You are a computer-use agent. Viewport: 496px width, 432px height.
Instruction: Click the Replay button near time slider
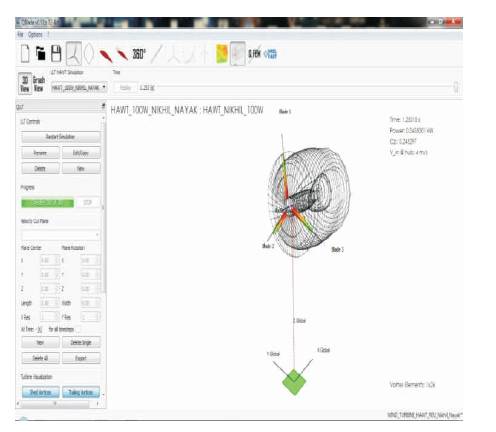(x=125, y=88)
